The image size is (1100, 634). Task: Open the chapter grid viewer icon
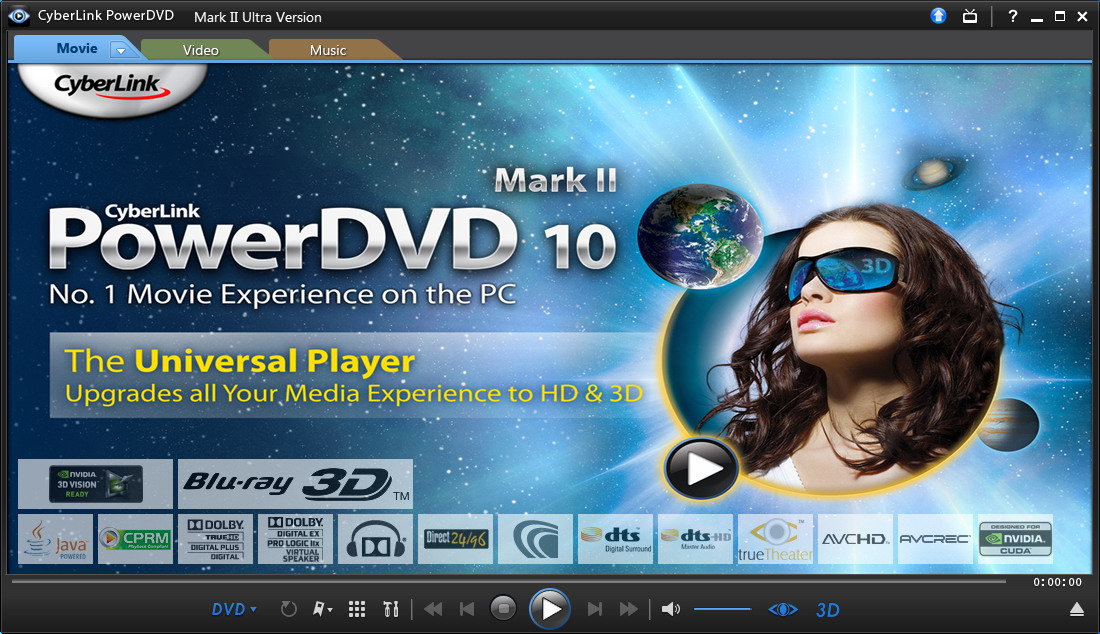pyautogui.click(x=357, y=609)
